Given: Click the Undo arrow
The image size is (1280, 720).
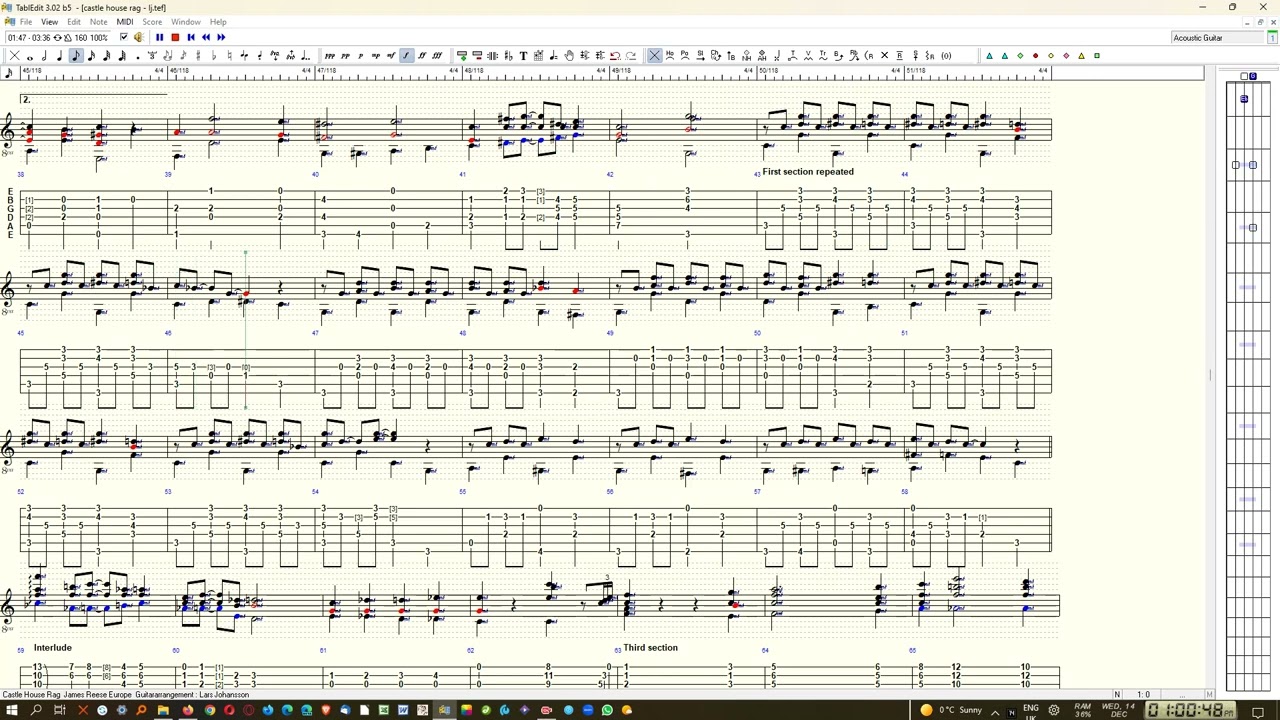Looking at the screenshot, I should [615, 56].
